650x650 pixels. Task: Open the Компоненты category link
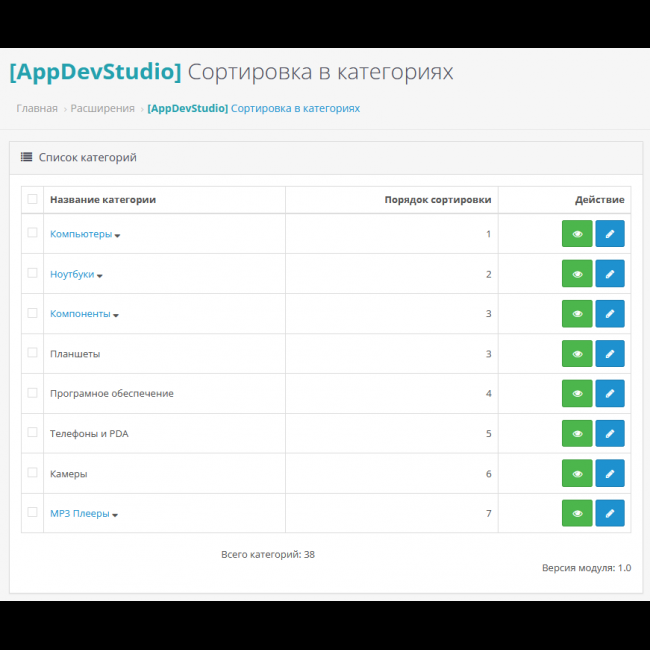(80, 314)
